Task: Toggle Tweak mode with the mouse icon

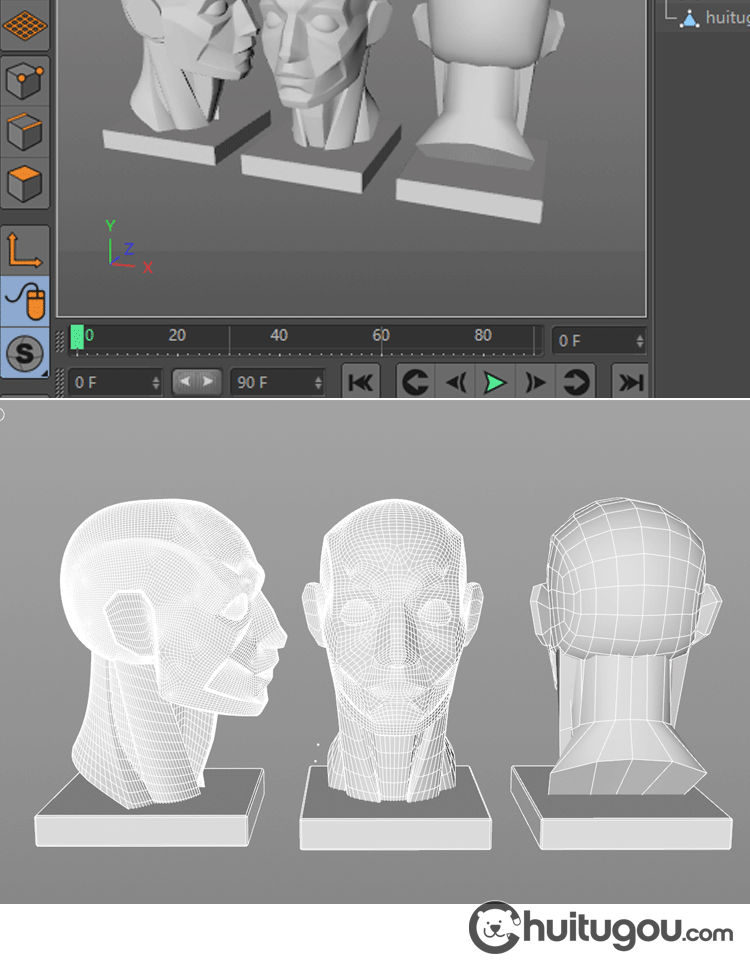Action: tap(25, 300)
